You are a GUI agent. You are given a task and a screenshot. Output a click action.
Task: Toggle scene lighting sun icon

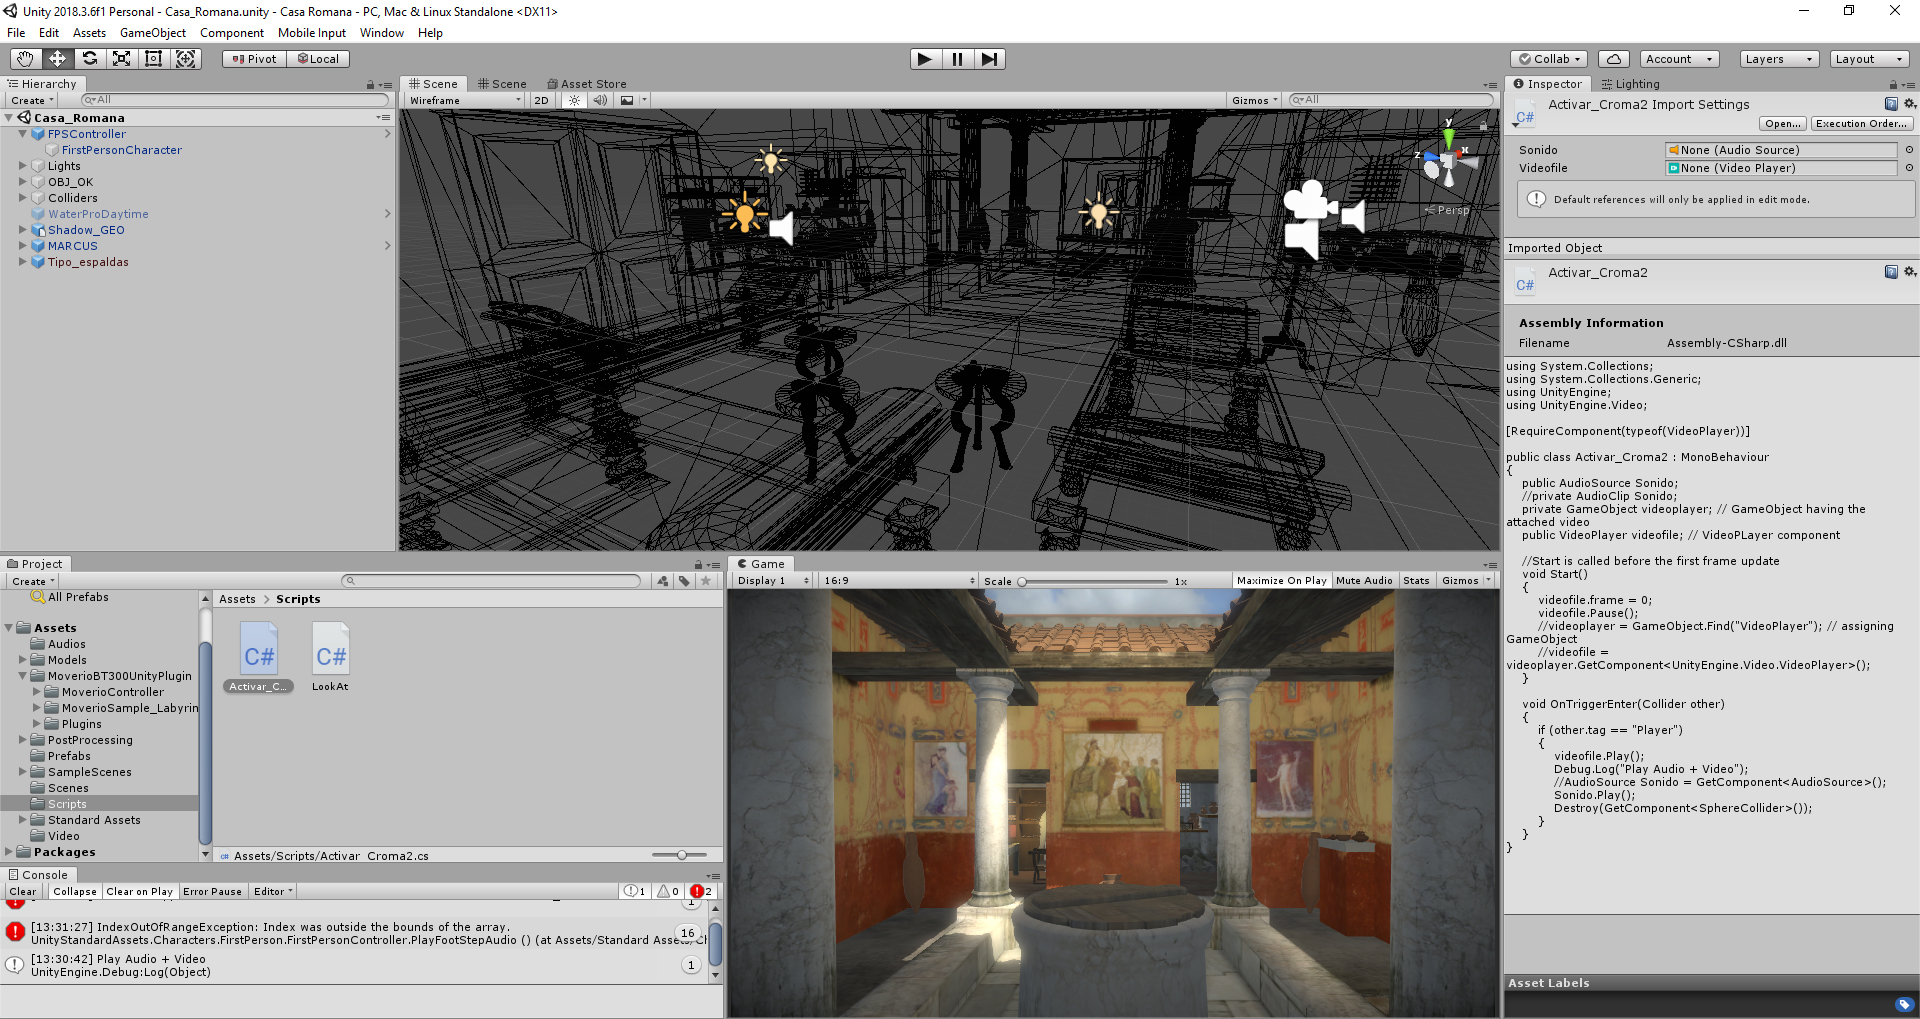(x=574, y=100)
